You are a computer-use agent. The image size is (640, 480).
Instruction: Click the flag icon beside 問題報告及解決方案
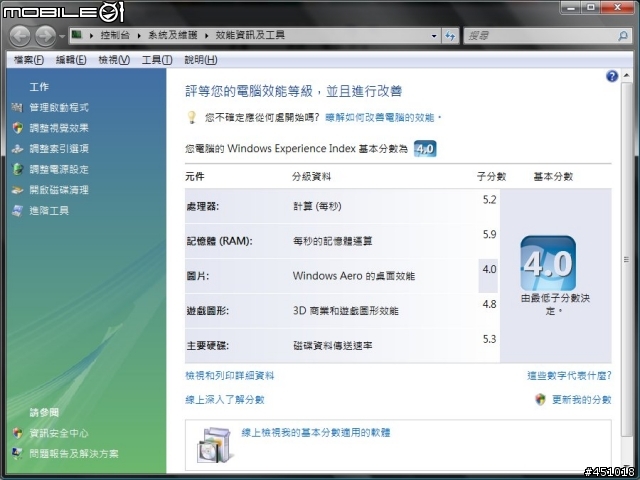(x=17, y=453)
